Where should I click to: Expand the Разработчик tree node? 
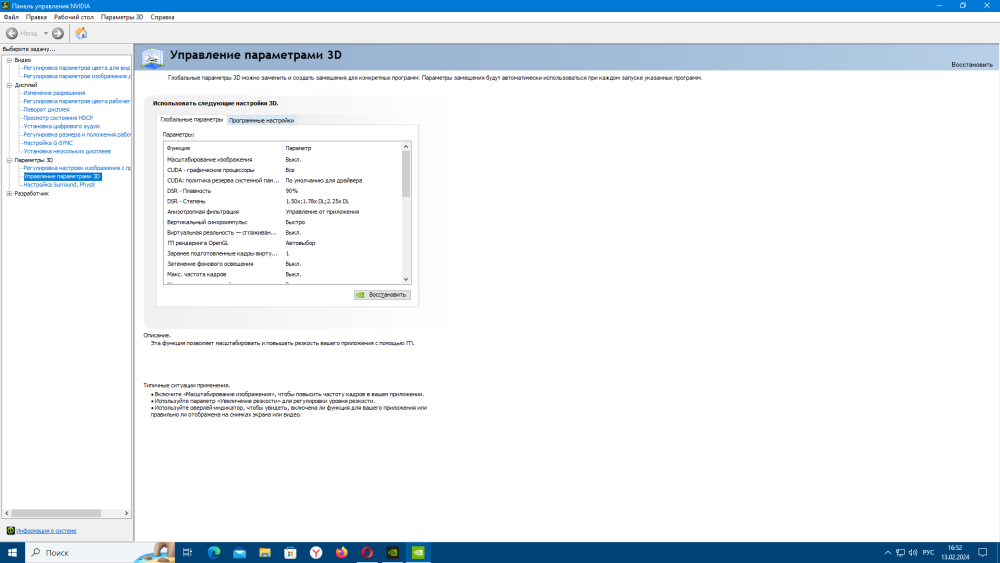tap(10, 193)
